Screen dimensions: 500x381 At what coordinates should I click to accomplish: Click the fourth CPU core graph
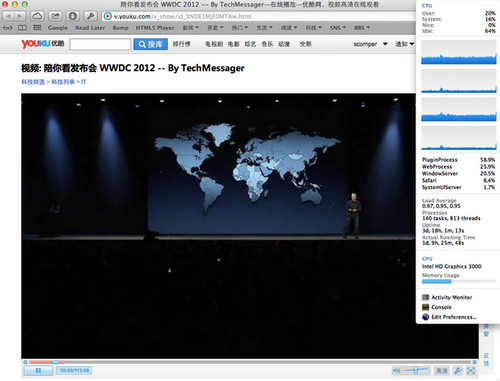tap(458, 138)
